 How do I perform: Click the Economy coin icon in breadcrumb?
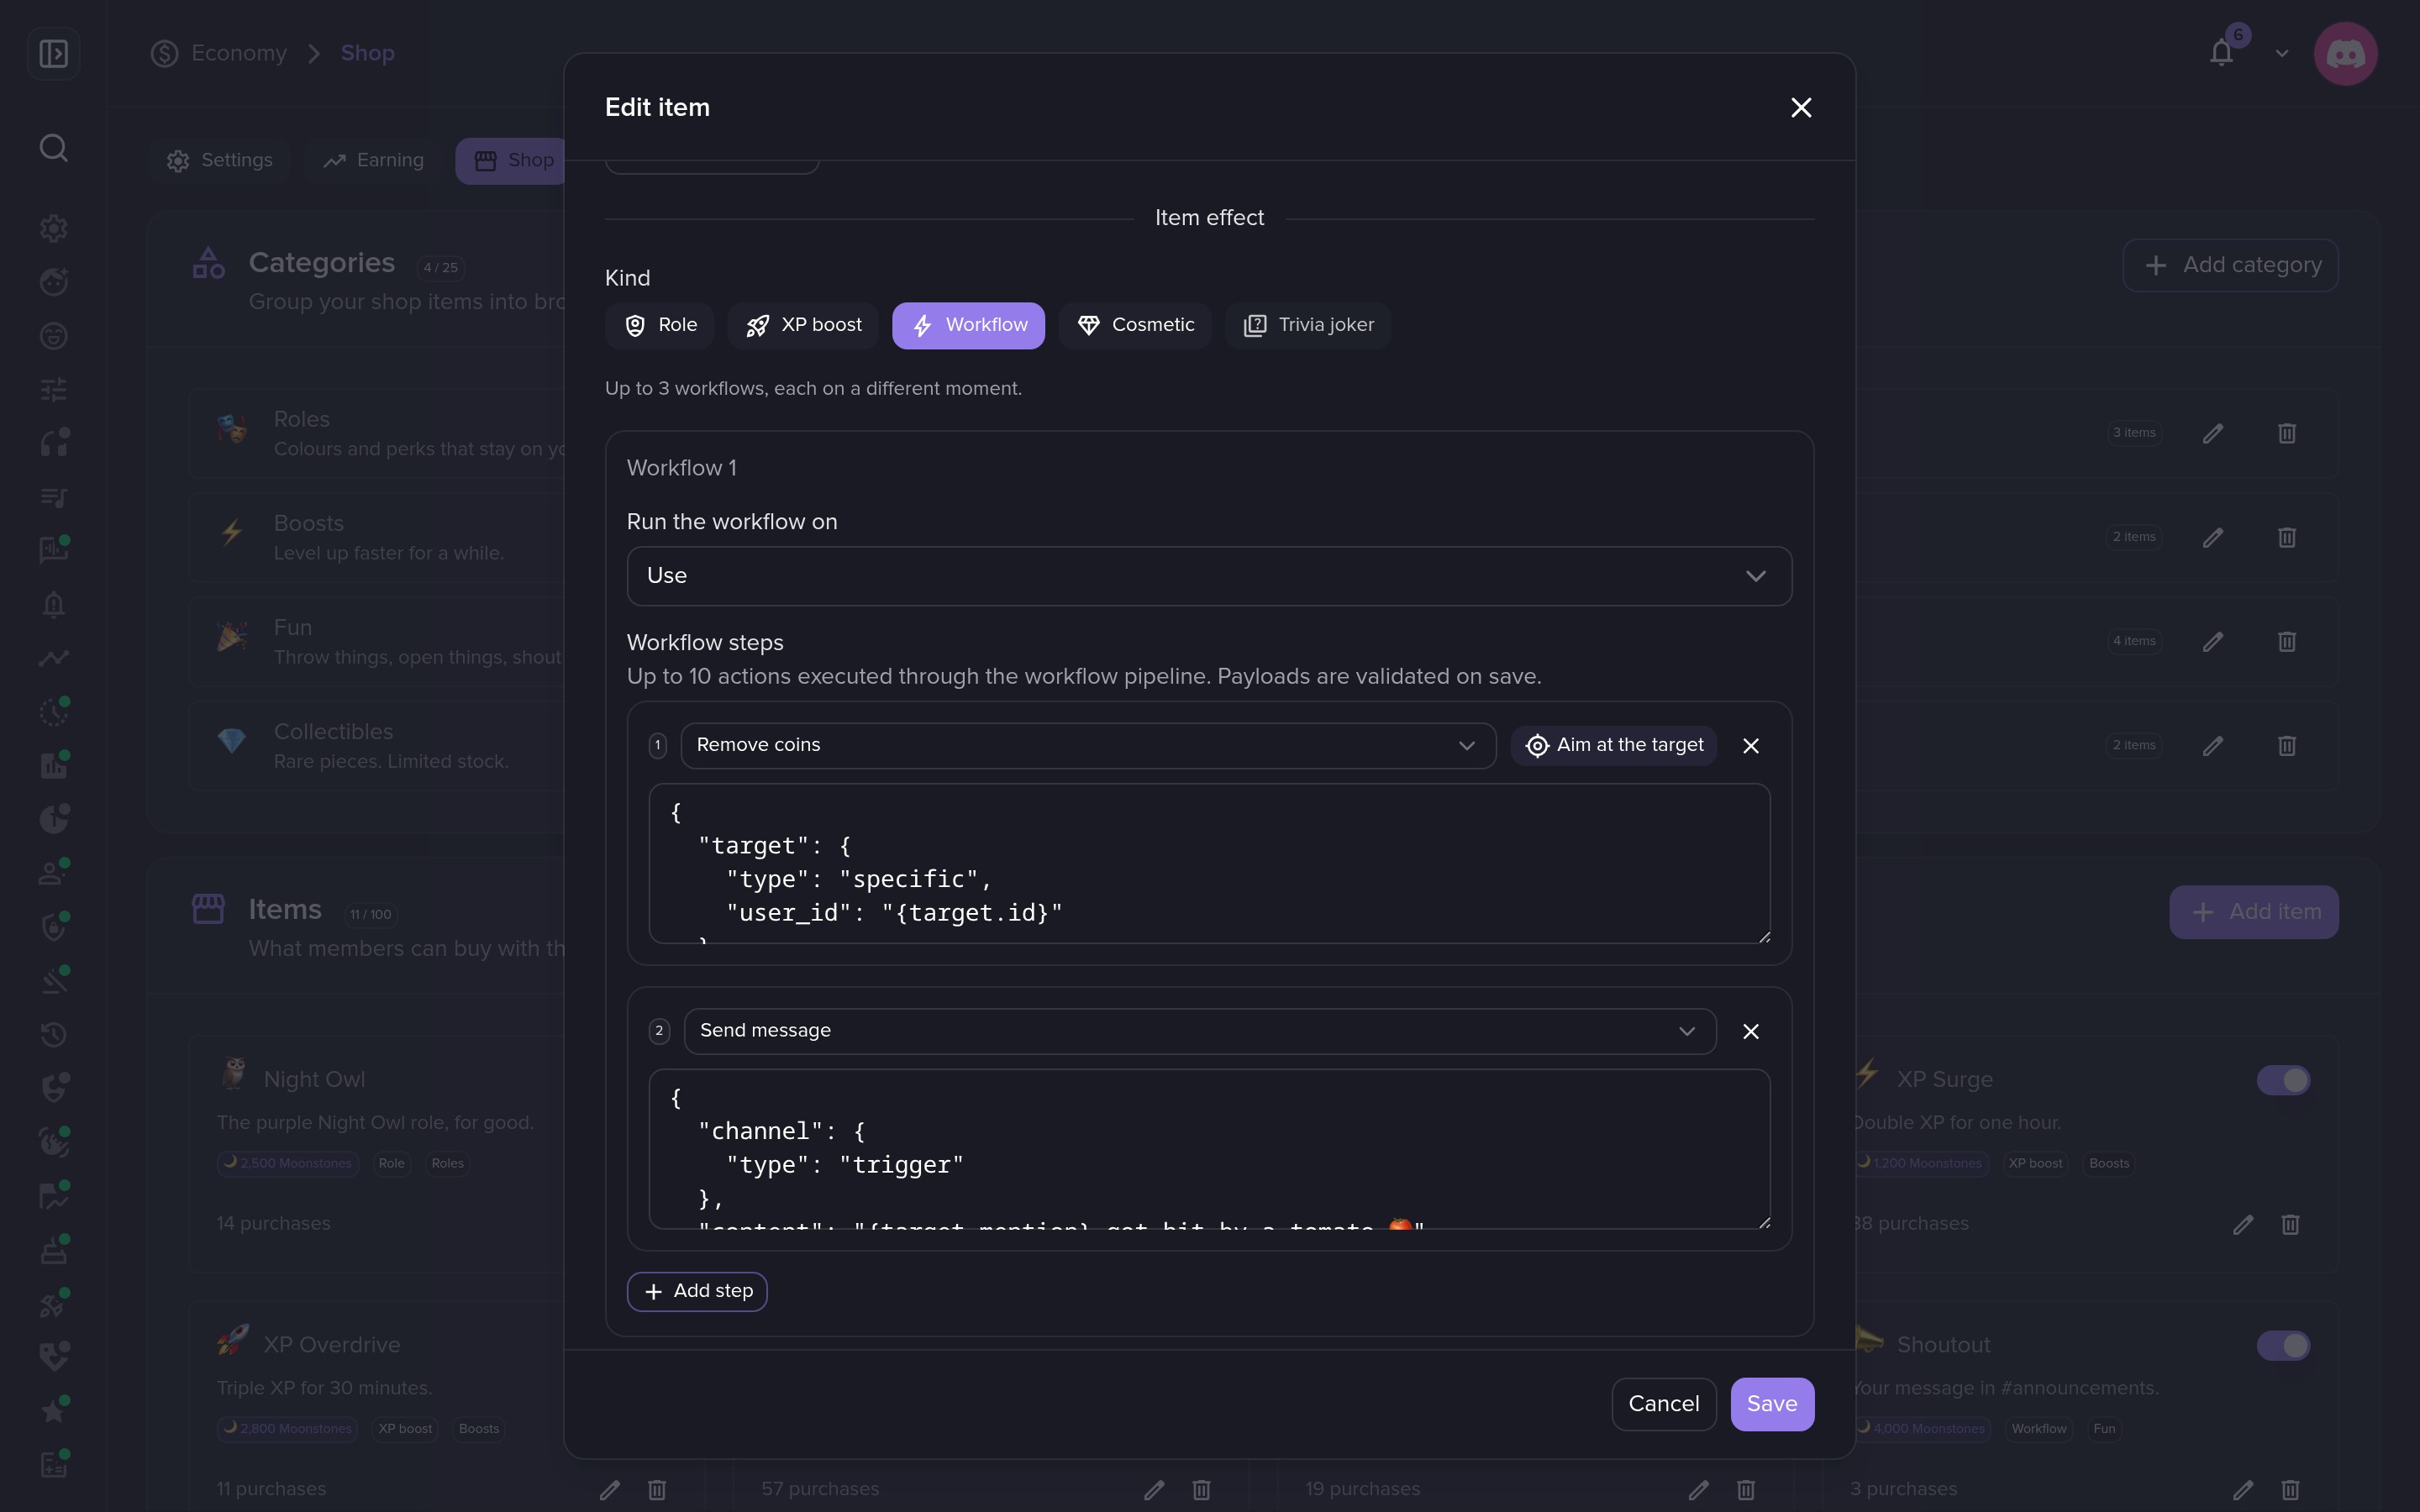(165, 53)
